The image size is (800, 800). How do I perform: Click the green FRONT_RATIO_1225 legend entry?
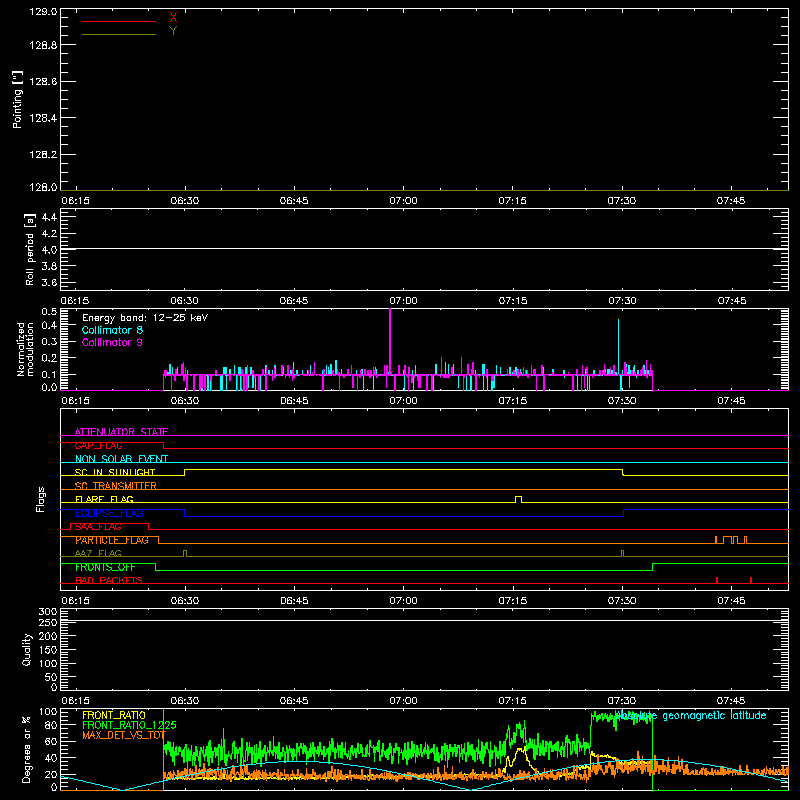click(x=129, y=725)
